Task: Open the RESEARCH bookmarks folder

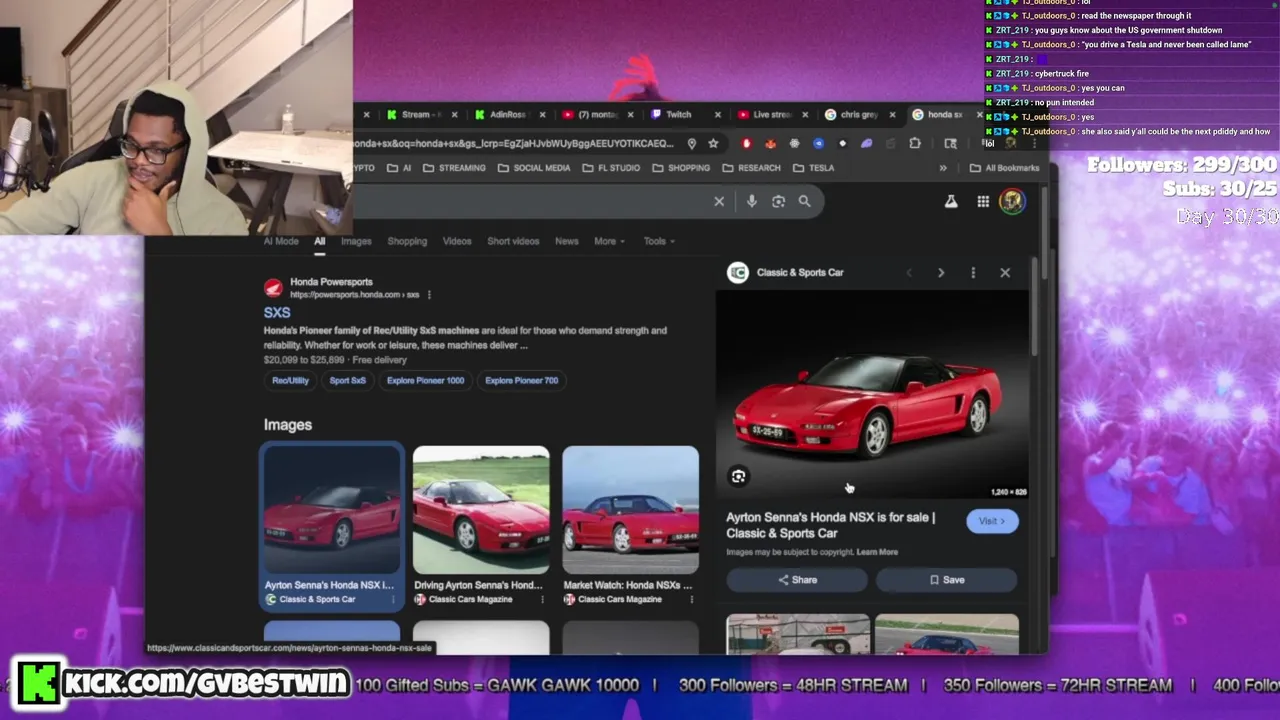Action: [751, 168]
